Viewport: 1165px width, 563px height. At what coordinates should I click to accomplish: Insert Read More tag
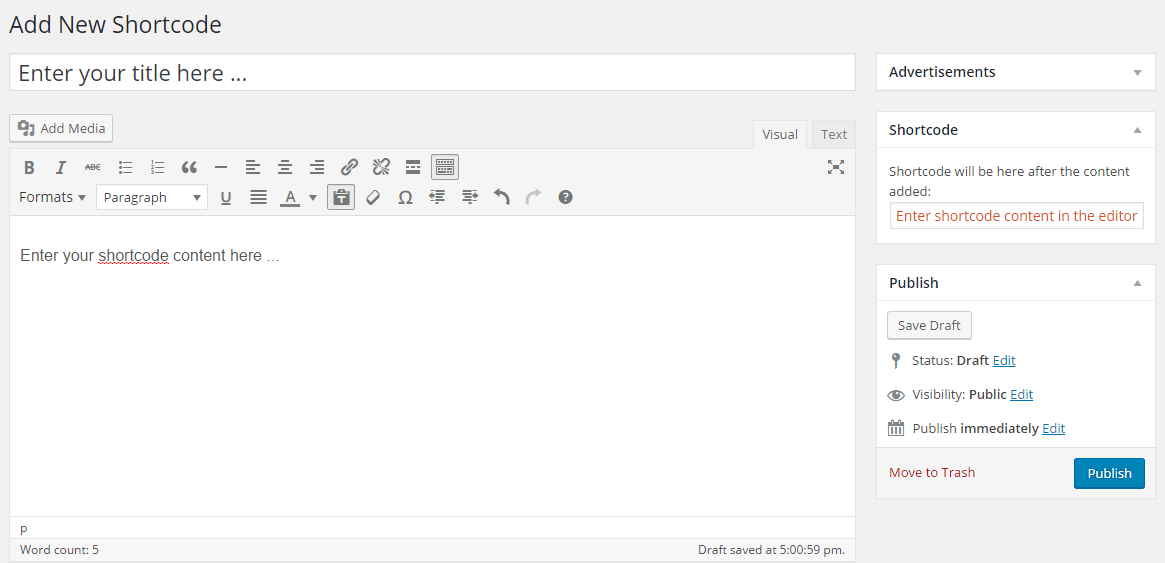[x=413, y=167]
